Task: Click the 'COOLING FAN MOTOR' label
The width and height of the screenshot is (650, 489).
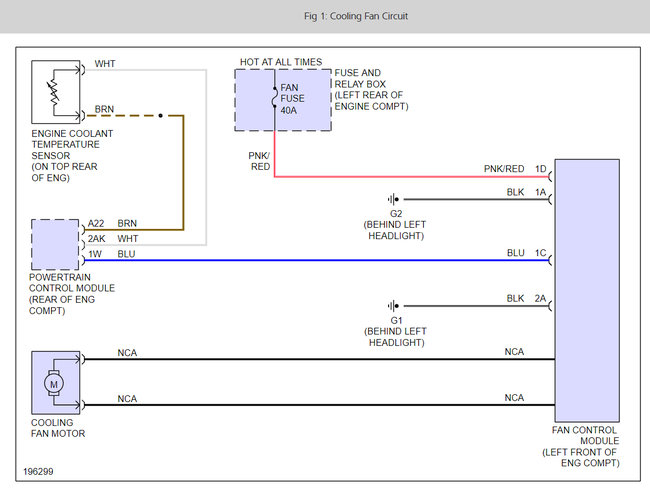Action: point(58,428)
